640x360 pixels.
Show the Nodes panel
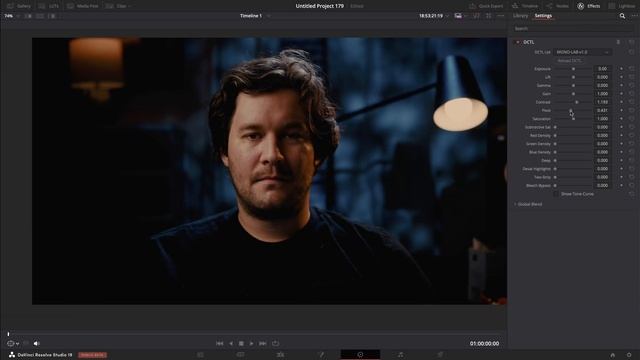[558, 6]
